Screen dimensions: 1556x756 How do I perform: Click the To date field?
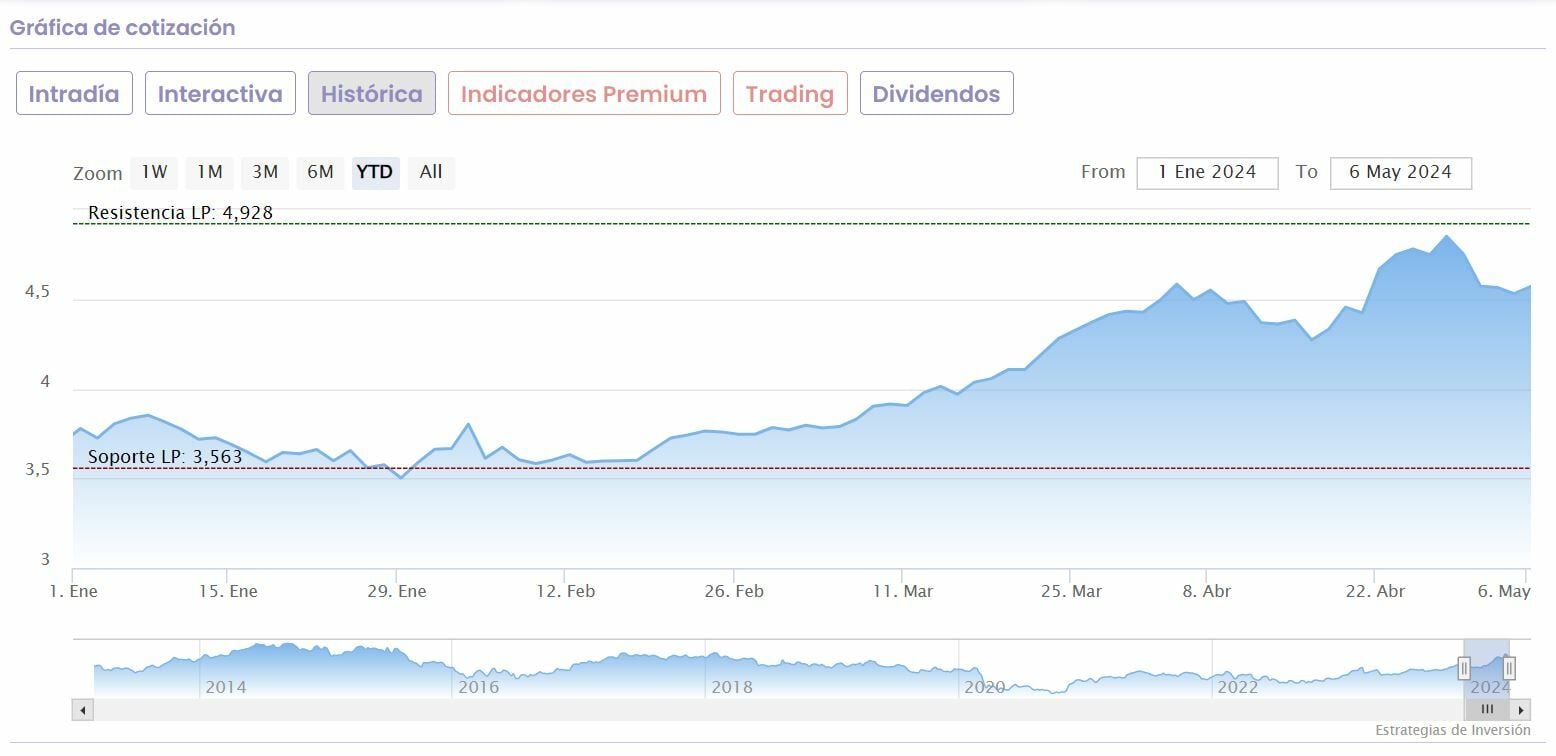[1400, 172]
